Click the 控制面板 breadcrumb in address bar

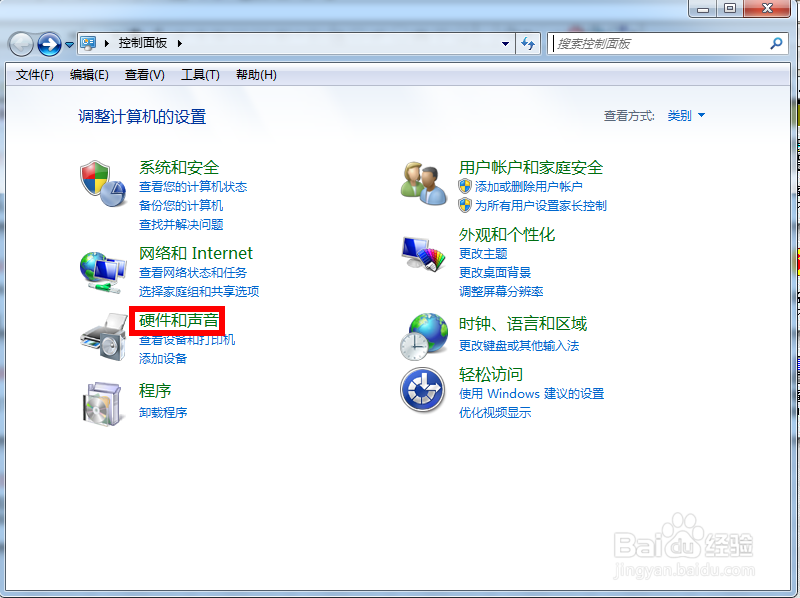click(143, 43)
